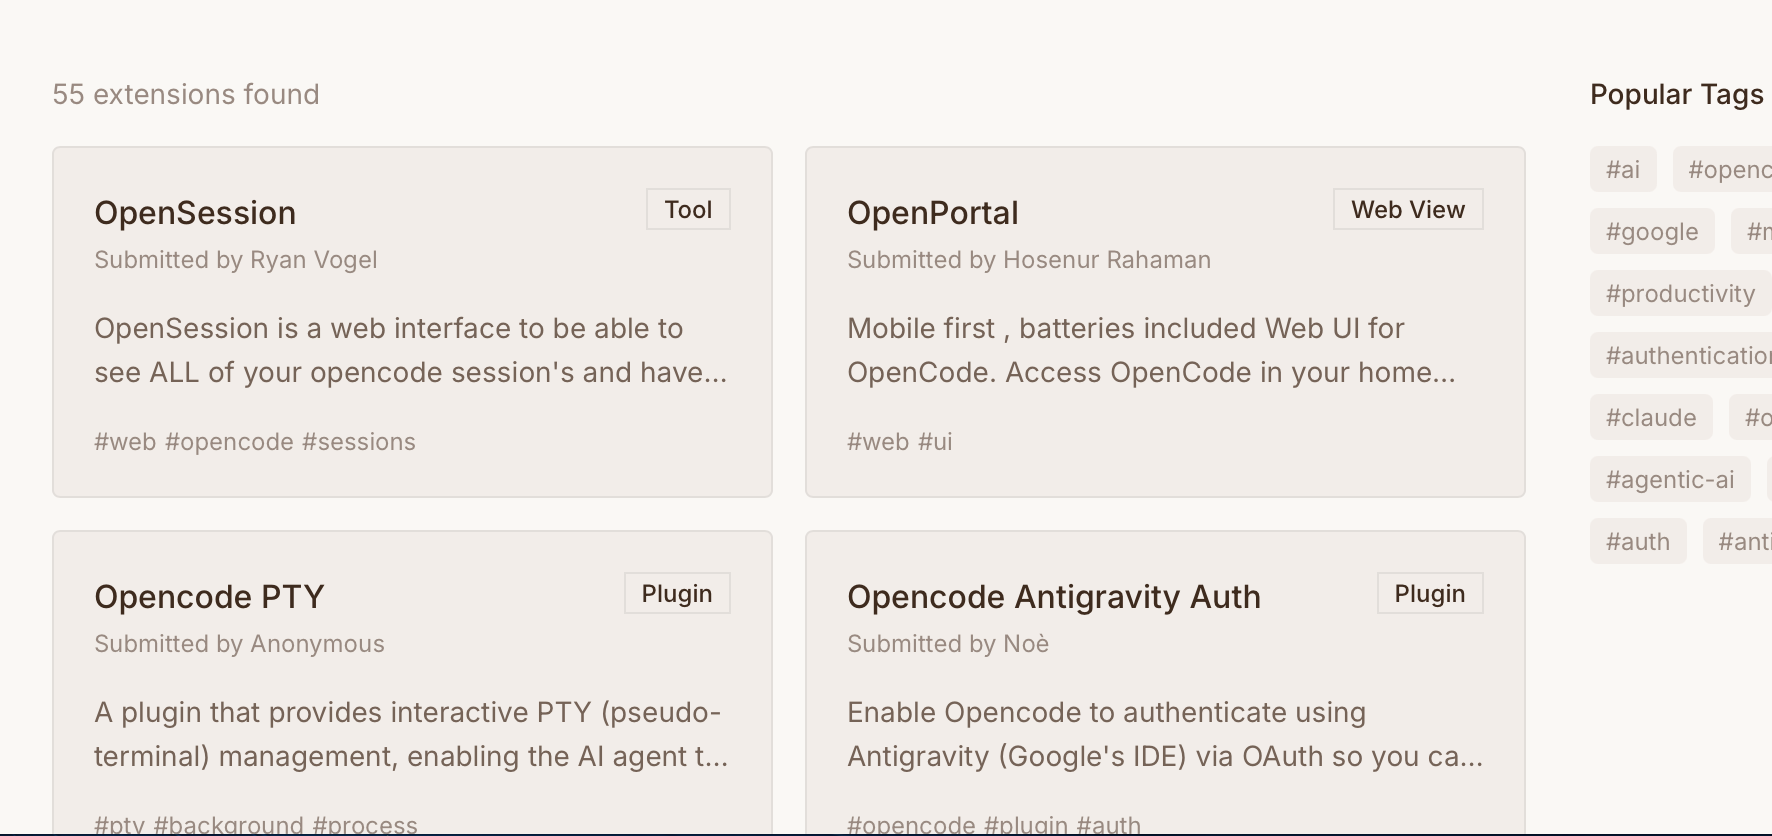Click the #sessions tag on OpenSession card
The image size is (1772, 836).
(358, 442)
